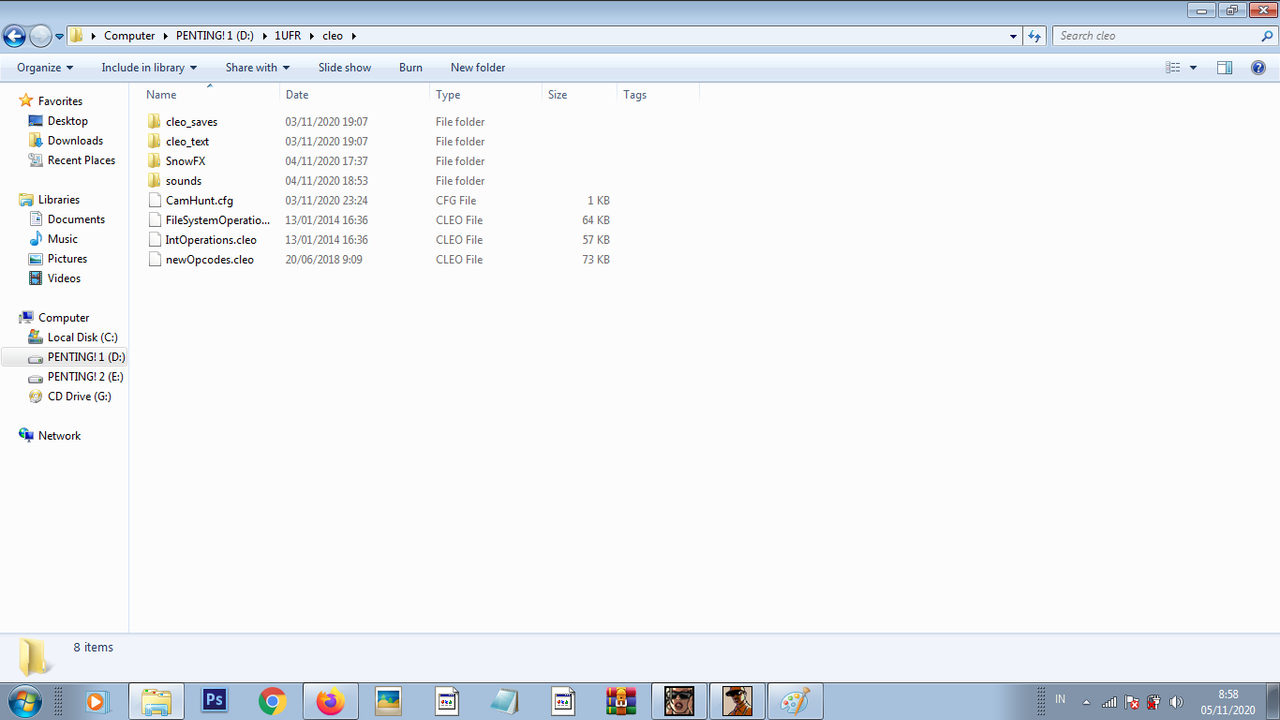
Task: Open Desktop in the navigation pane
Action: [67, 121]
